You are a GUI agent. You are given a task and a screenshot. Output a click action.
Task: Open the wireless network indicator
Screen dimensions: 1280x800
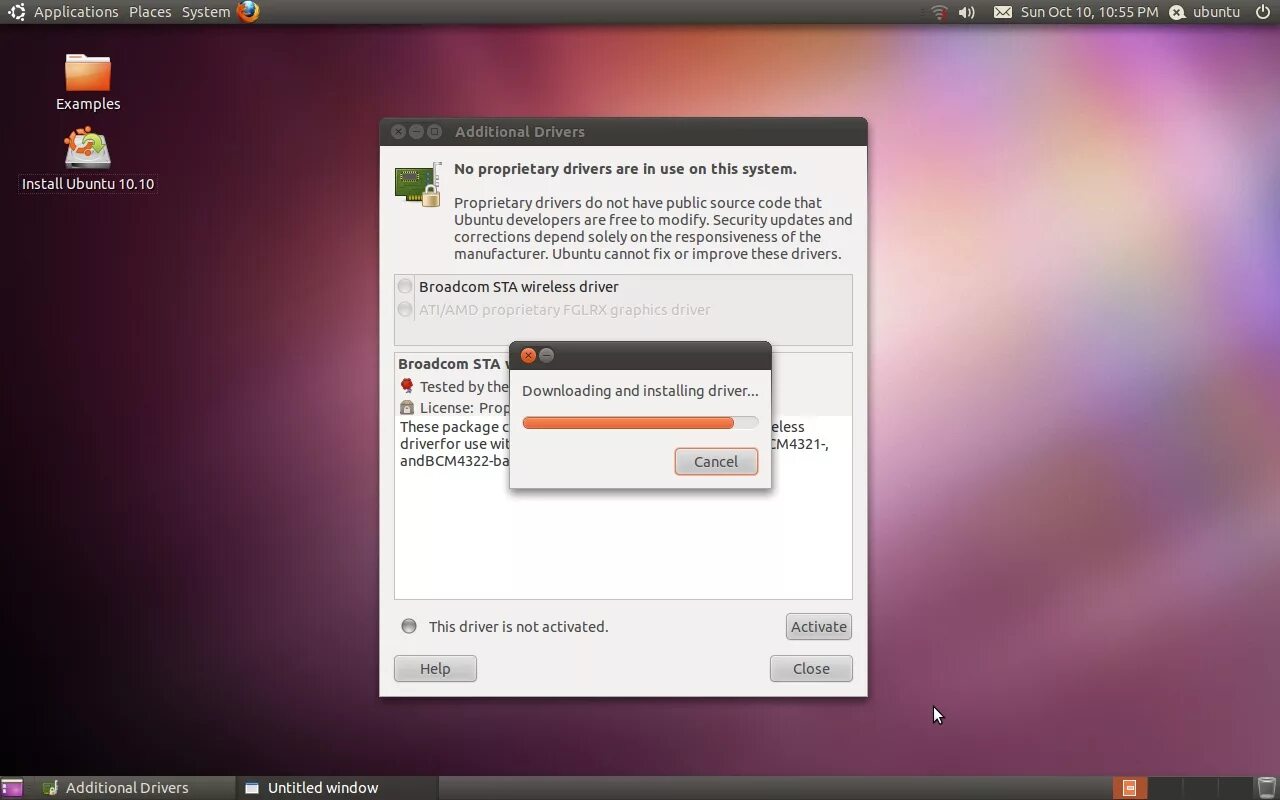point(939,12)
